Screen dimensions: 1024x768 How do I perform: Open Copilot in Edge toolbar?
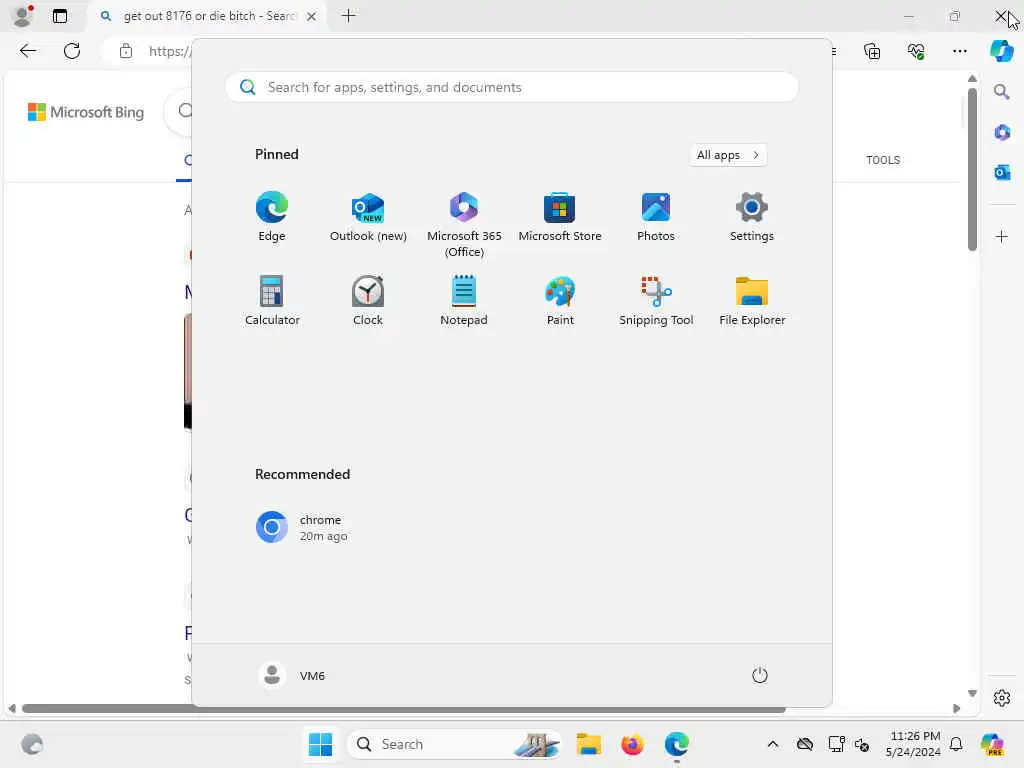1002,51
